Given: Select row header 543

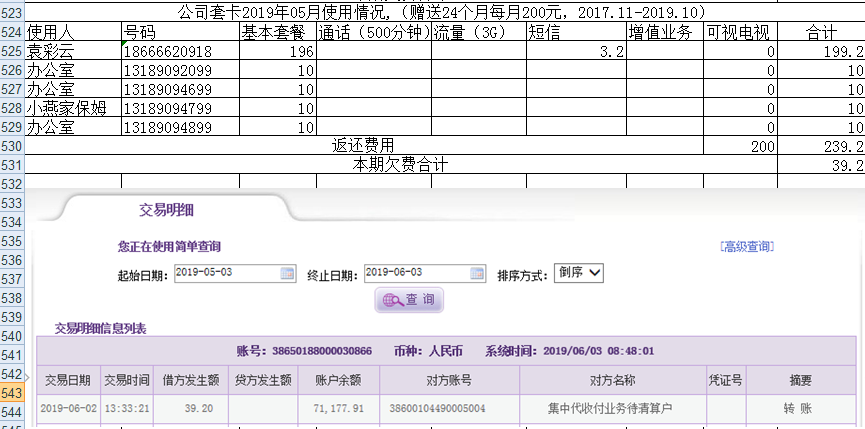Looking at the screenshot, I should point(12,393).
